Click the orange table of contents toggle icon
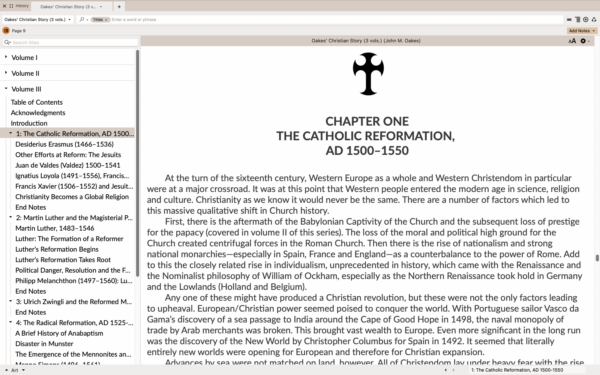This screenshot has width=600, height=375. [6, 30]
